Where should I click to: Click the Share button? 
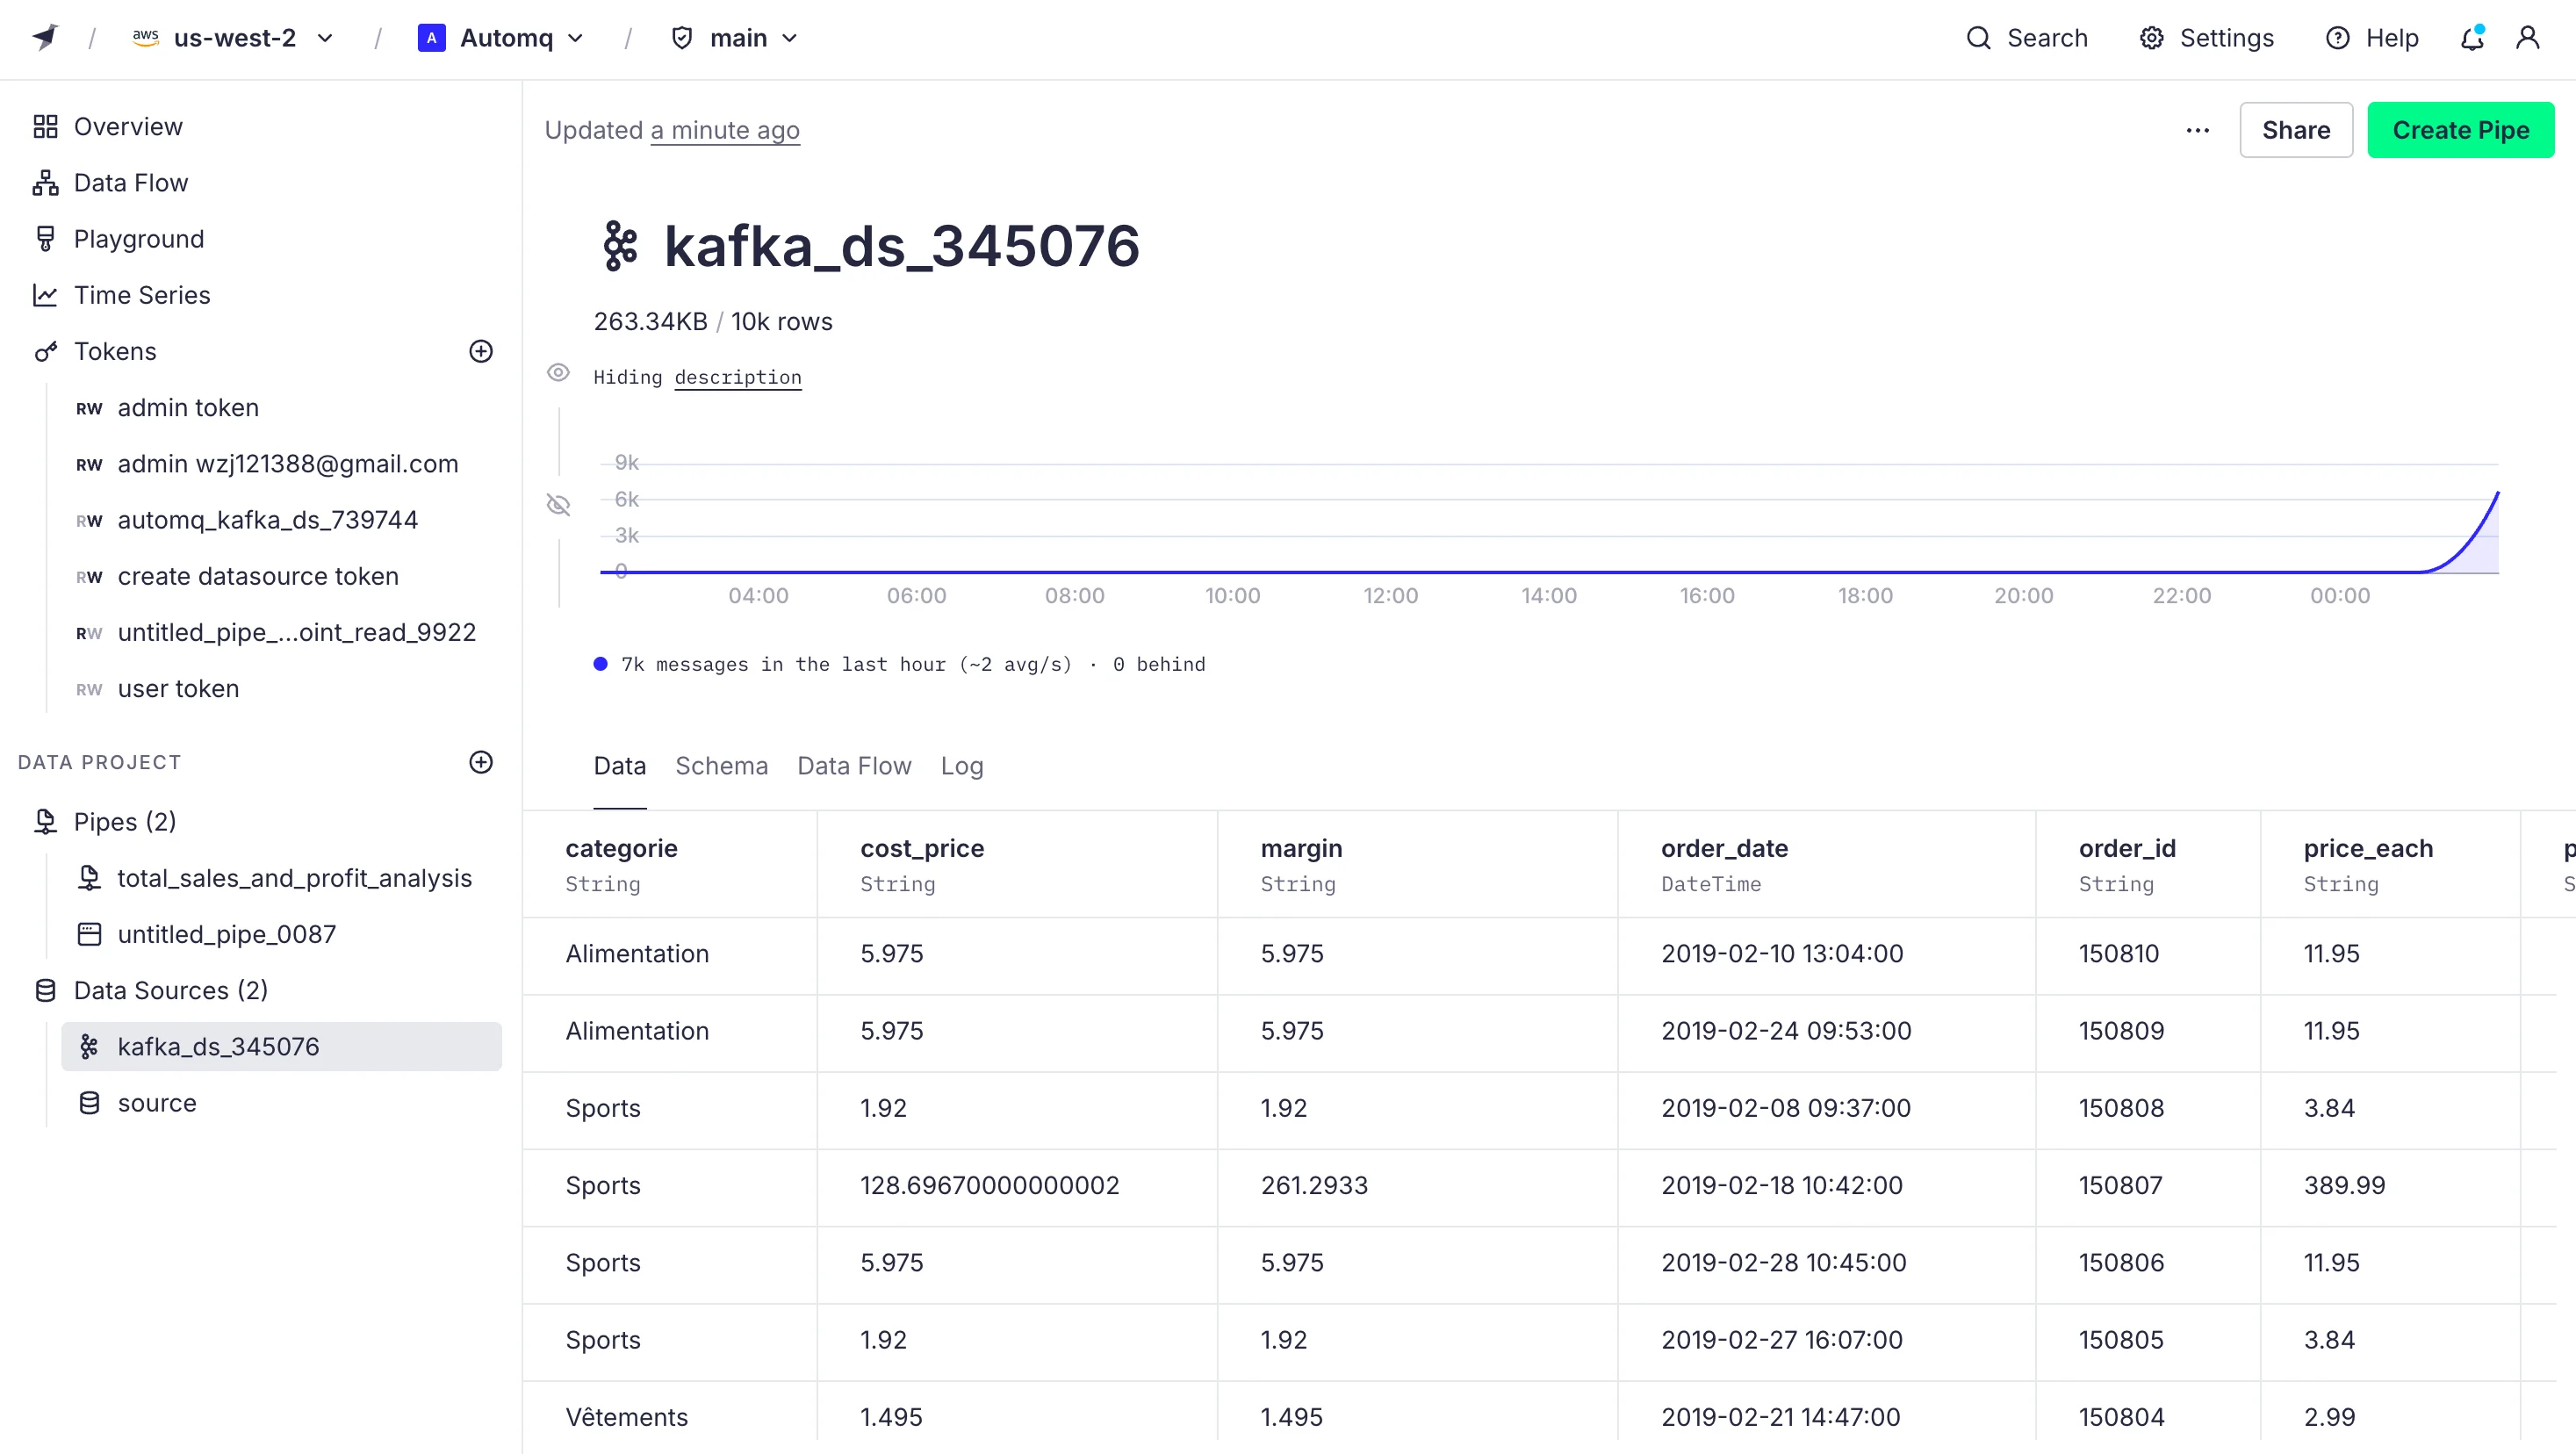pyautogui.click(x=2295, y=130)
